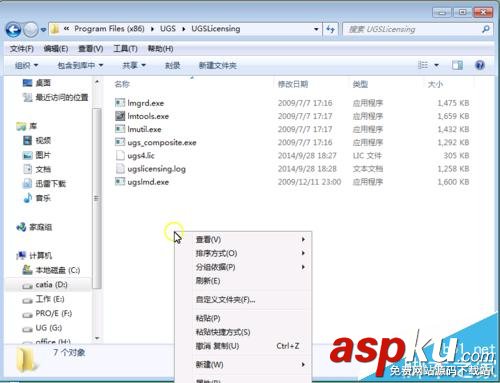Toggle the preview pane icon

pyautogui.click(x=457, y=65)
